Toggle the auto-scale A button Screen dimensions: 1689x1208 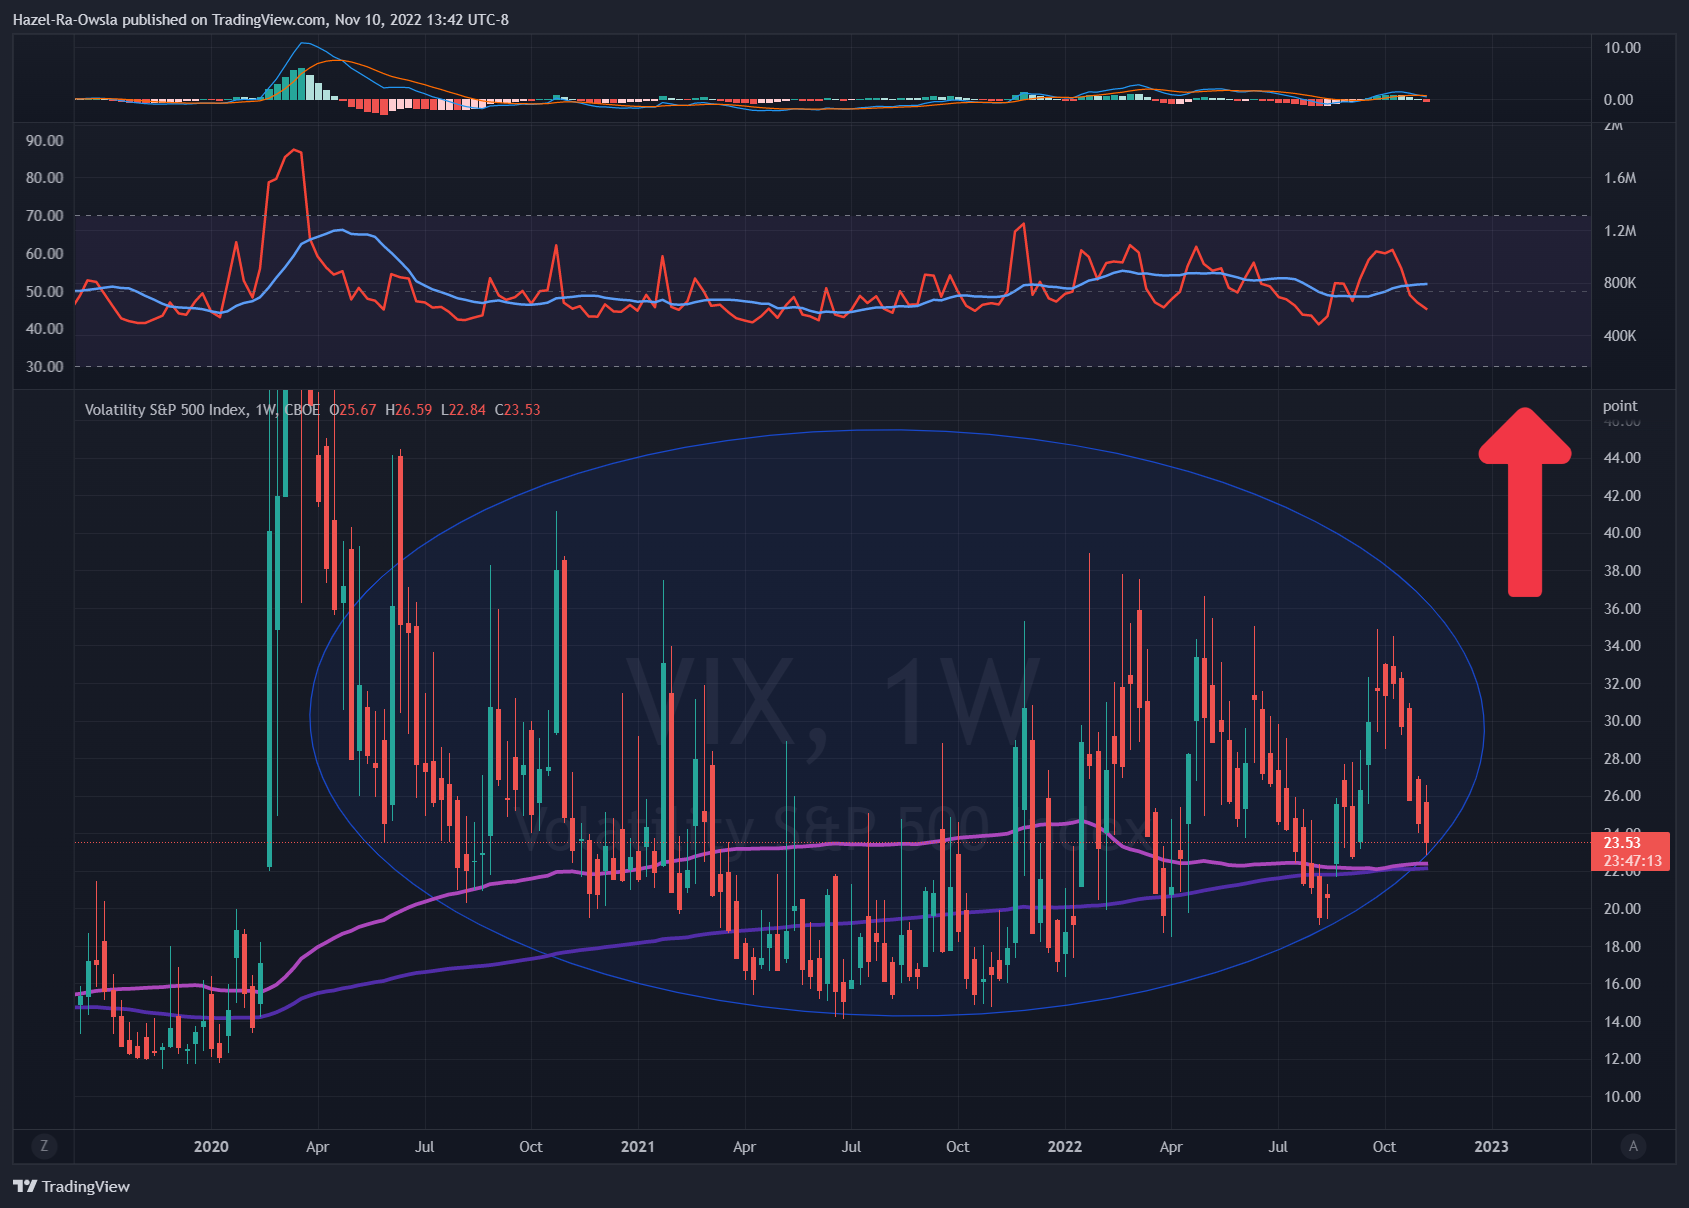tap(1633, 1146)
